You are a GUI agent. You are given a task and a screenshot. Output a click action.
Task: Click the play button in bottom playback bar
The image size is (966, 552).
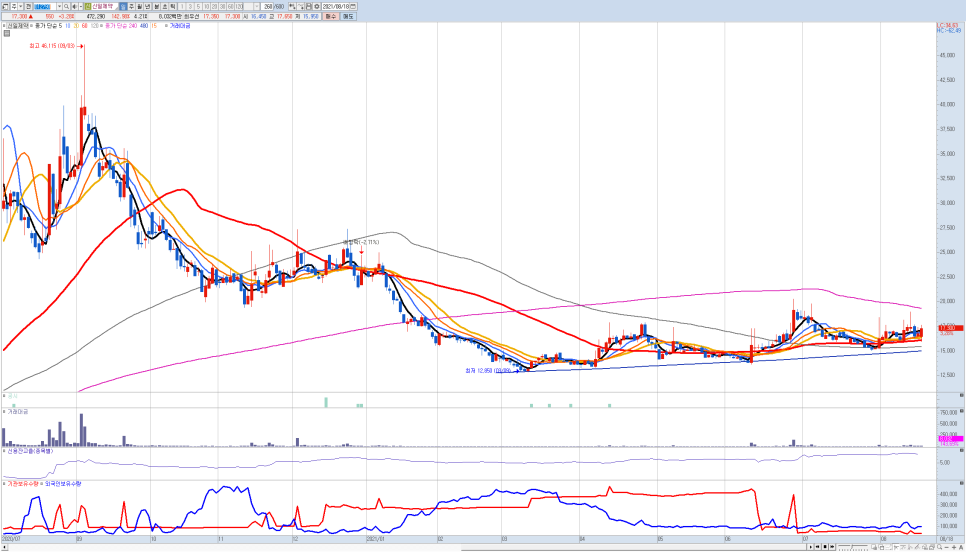[811, 546]
